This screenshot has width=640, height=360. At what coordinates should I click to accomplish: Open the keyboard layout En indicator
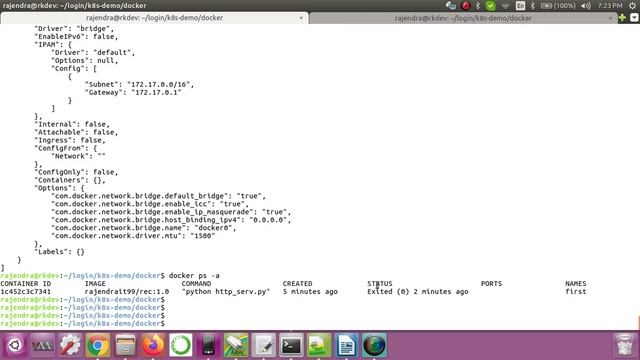coord(520,6)
